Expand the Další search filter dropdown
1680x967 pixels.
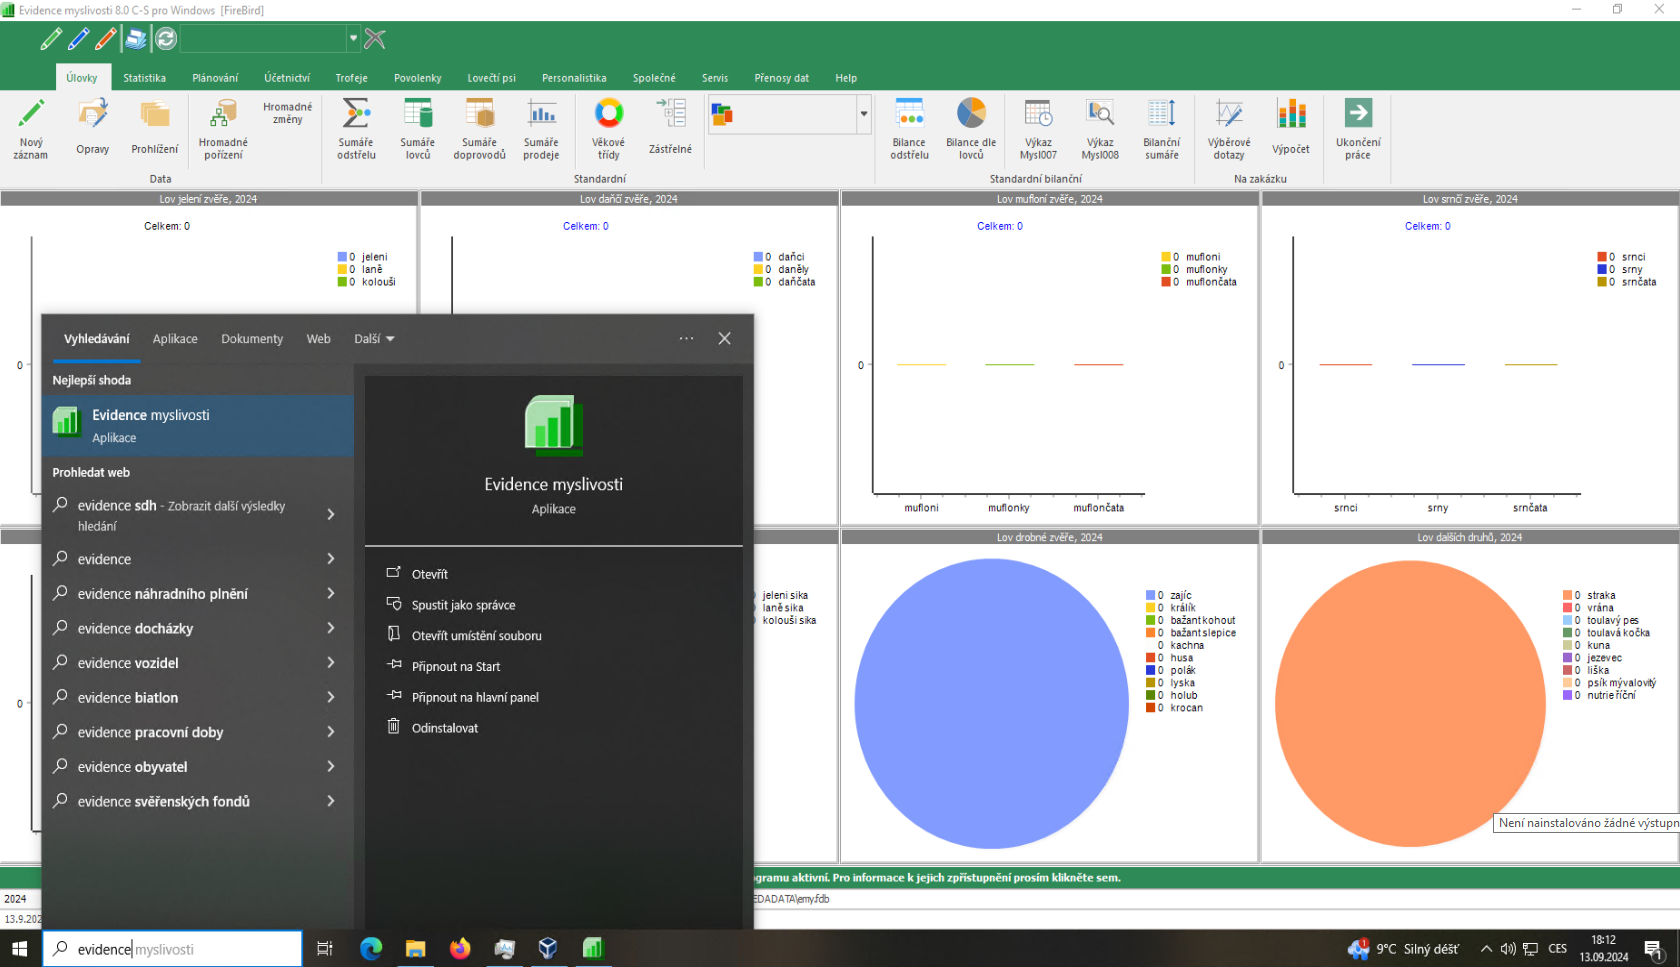click(x=374, y=339)
